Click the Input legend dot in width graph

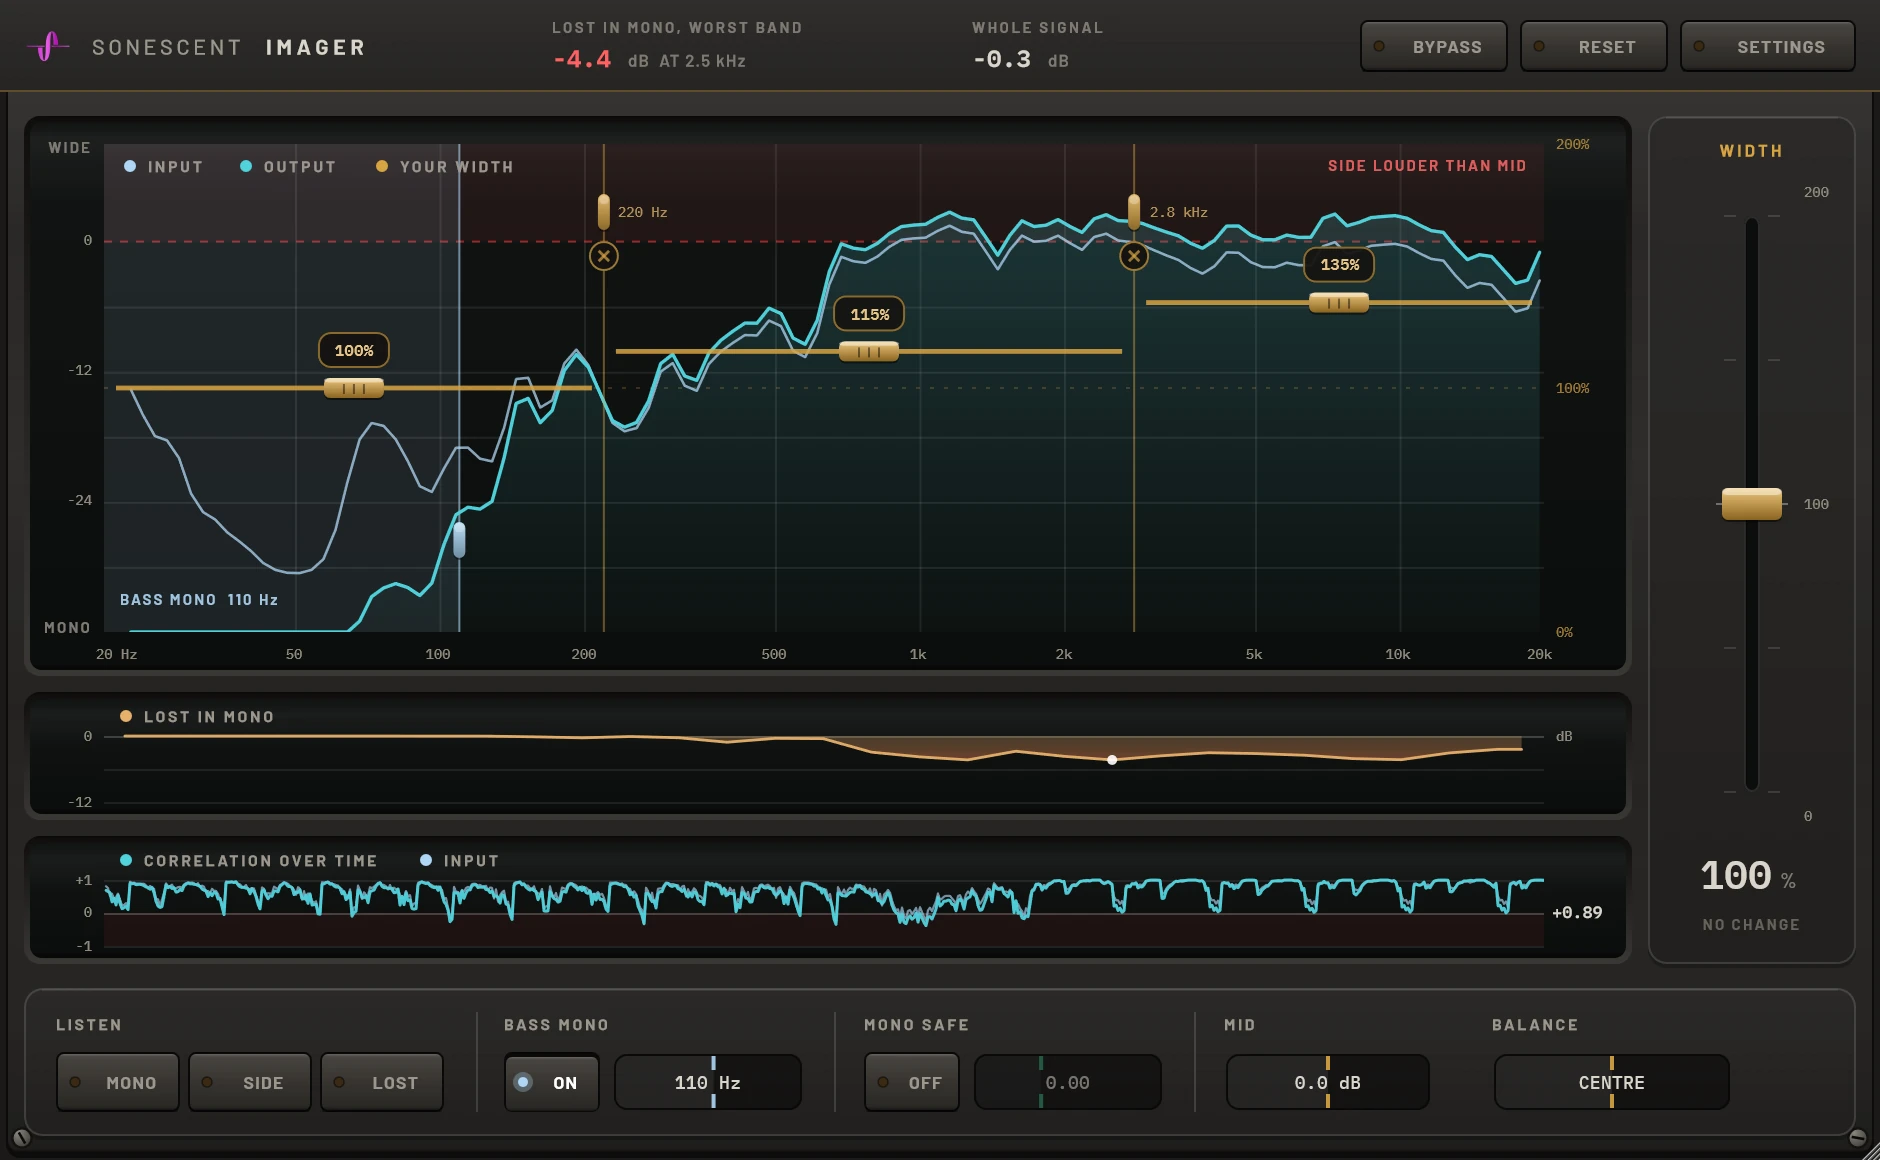coord(130,166)
